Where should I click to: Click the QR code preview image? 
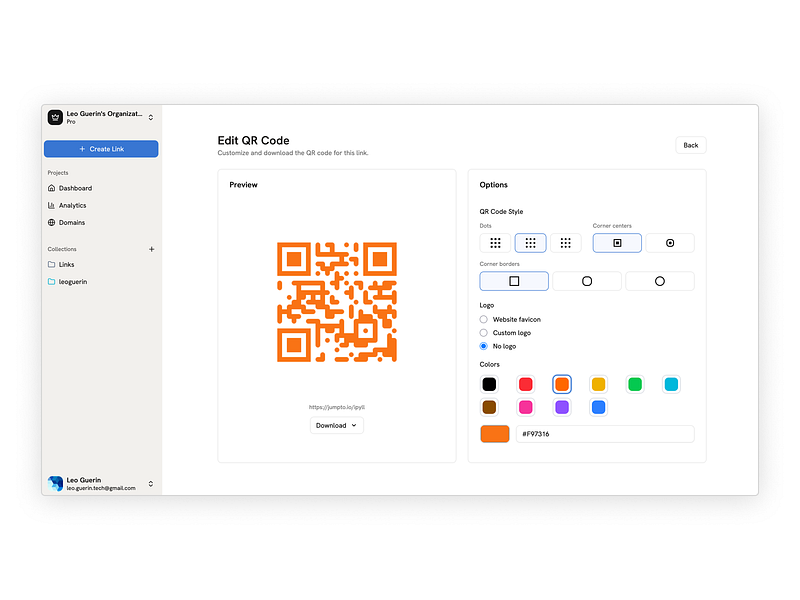pos(337,302)
